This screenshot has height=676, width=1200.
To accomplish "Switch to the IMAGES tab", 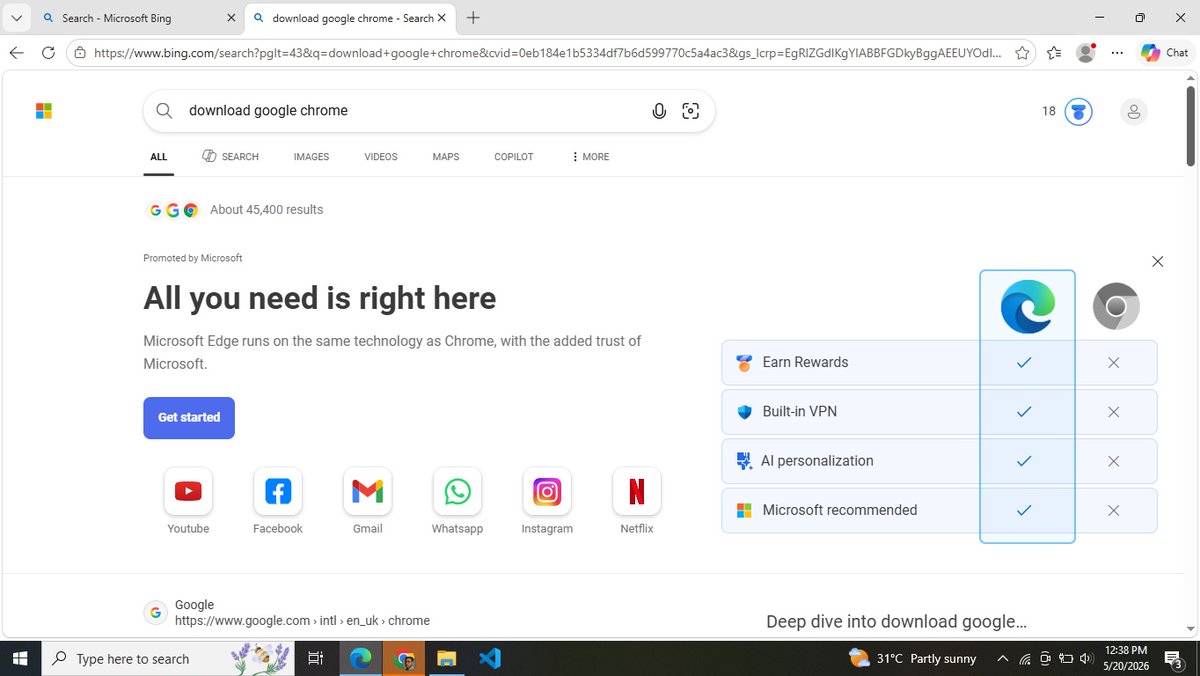I will [x=311, y=157].
